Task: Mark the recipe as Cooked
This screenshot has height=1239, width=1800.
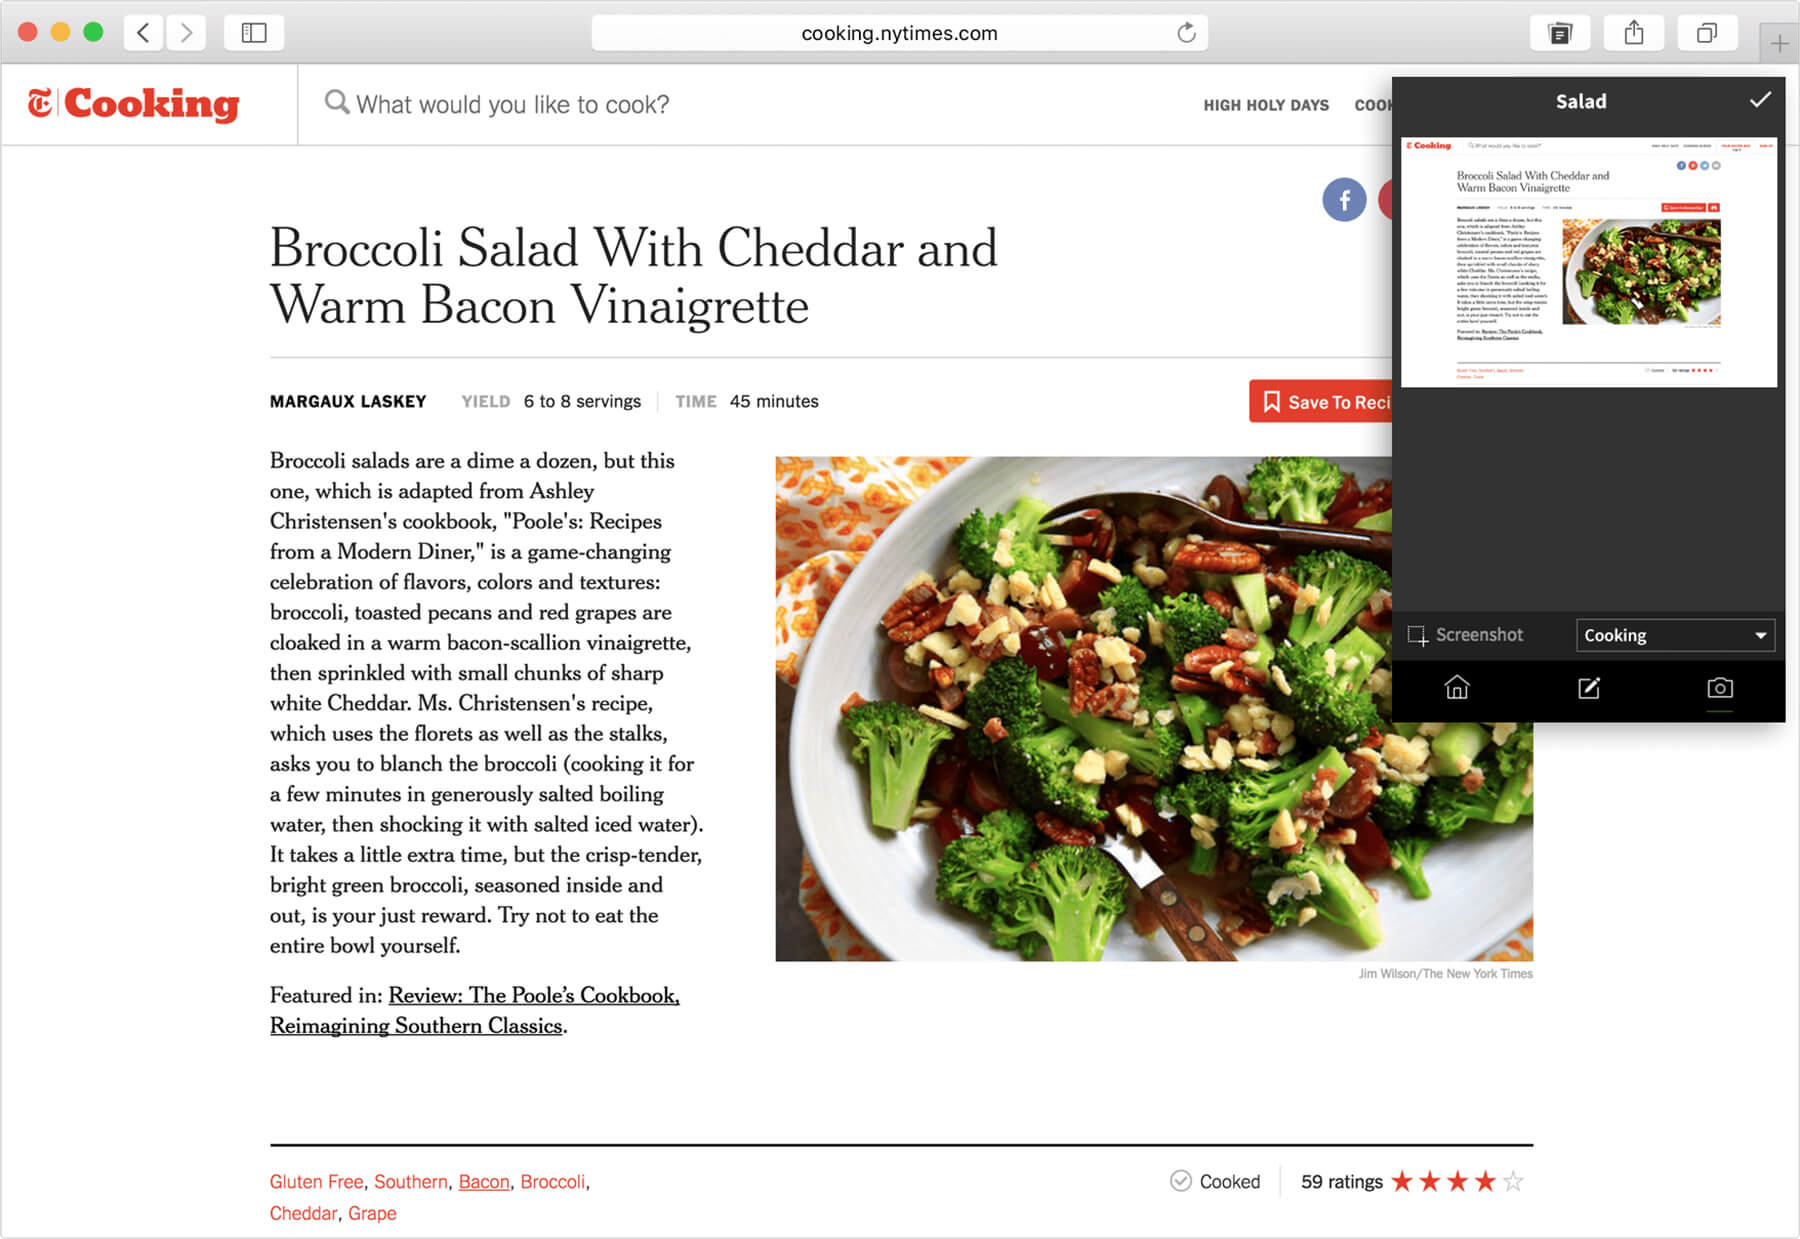Action: pos(1215,1181)
